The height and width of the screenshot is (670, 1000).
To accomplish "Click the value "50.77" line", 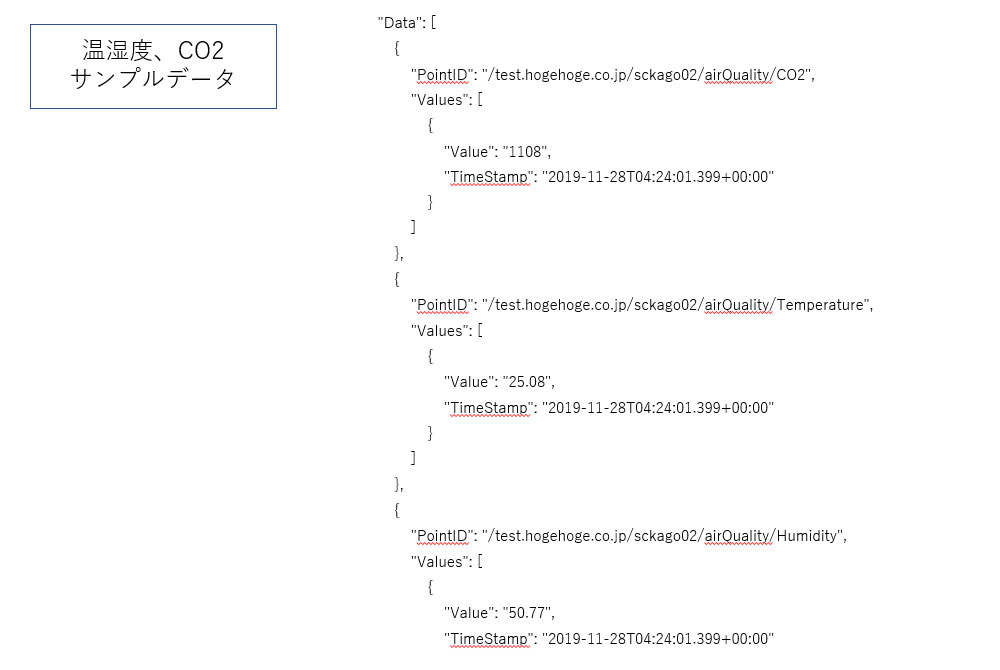I will (498, 612).
